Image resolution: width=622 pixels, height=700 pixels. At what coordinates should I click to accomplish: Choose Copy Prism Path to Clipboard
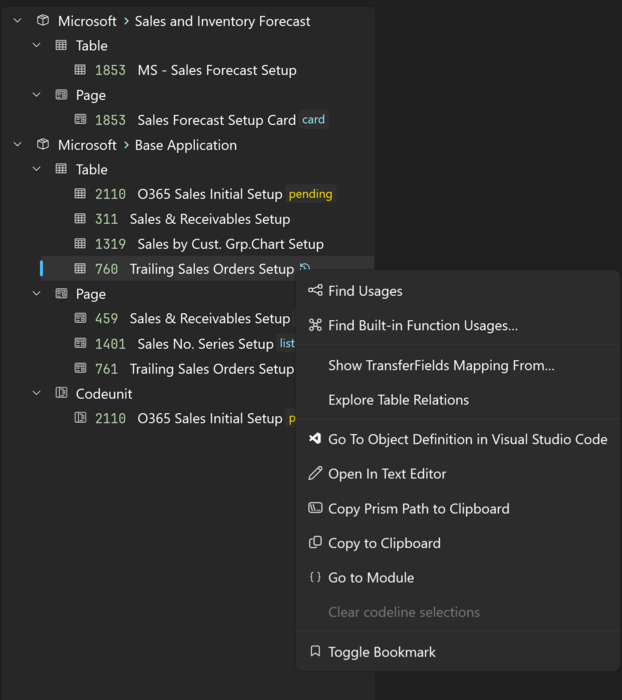(x=459, y=508)
